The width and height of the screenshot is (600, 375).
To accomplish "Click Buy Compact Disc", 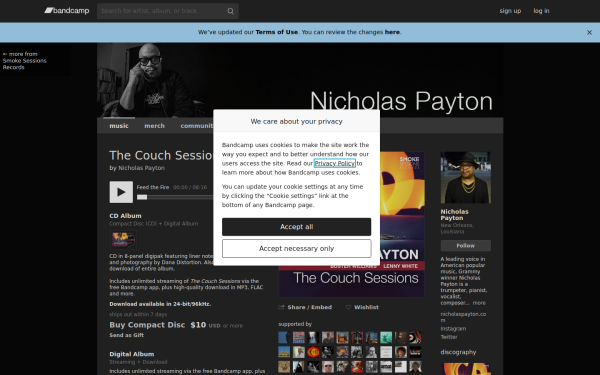I will [147, 325].
